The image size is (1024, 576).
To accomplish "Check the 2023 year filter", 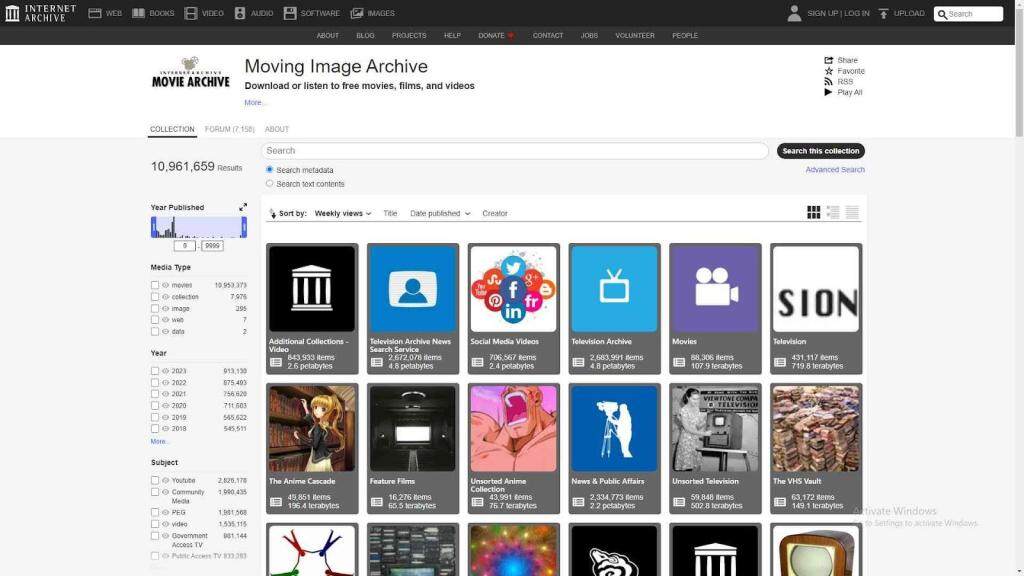I will point(155,371).
